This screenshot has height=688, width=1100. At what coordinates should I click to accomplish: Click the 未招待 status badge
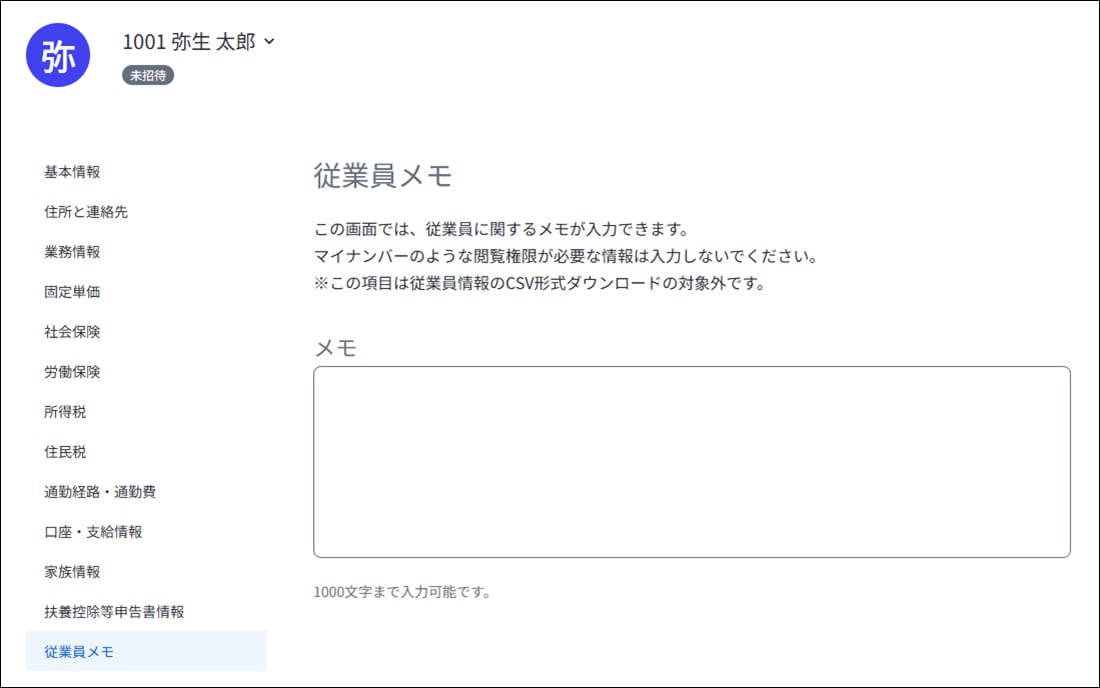coord(148,75)
